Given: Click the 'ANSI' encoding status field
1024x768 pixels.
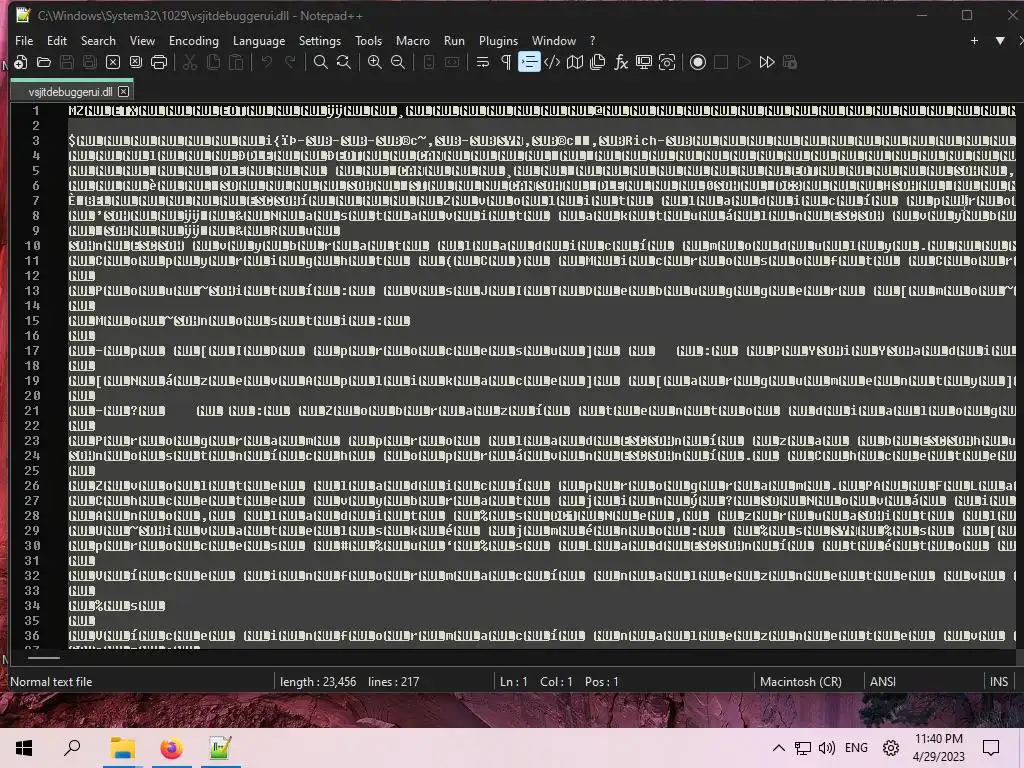Looking at the screenshot, I should point(883,682).
